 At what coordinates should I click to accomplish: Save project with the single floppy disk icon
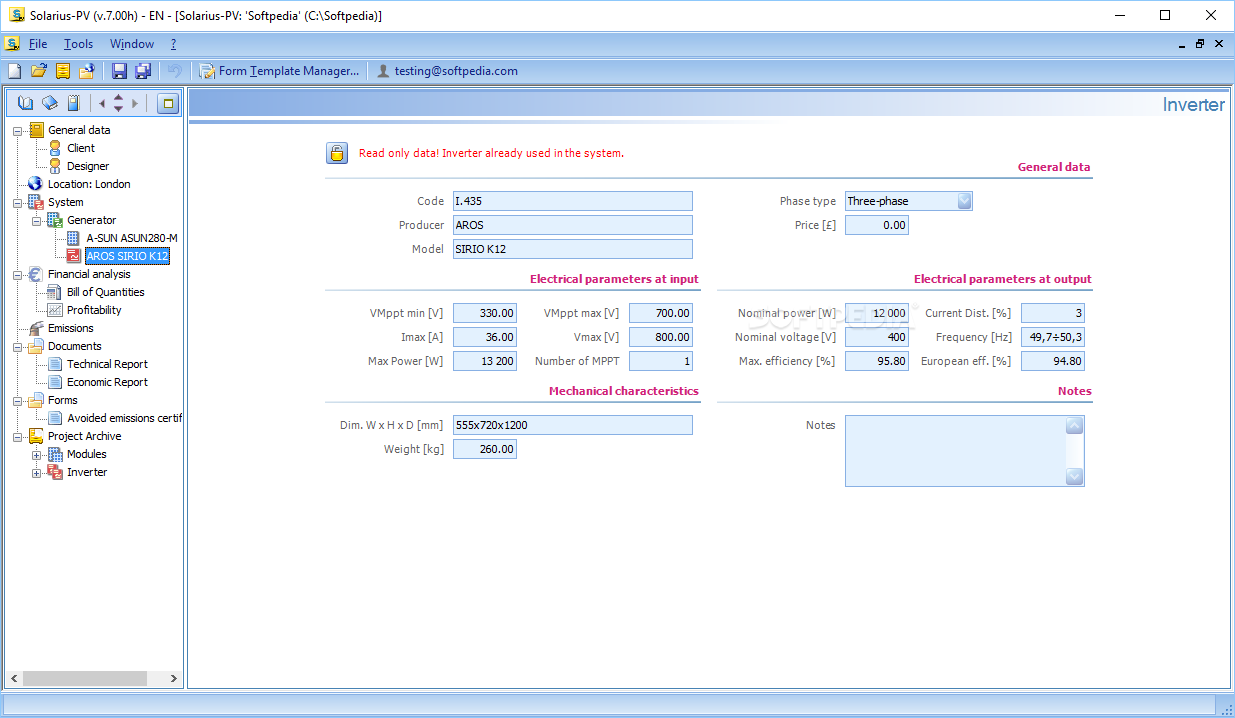coord(119,71)
